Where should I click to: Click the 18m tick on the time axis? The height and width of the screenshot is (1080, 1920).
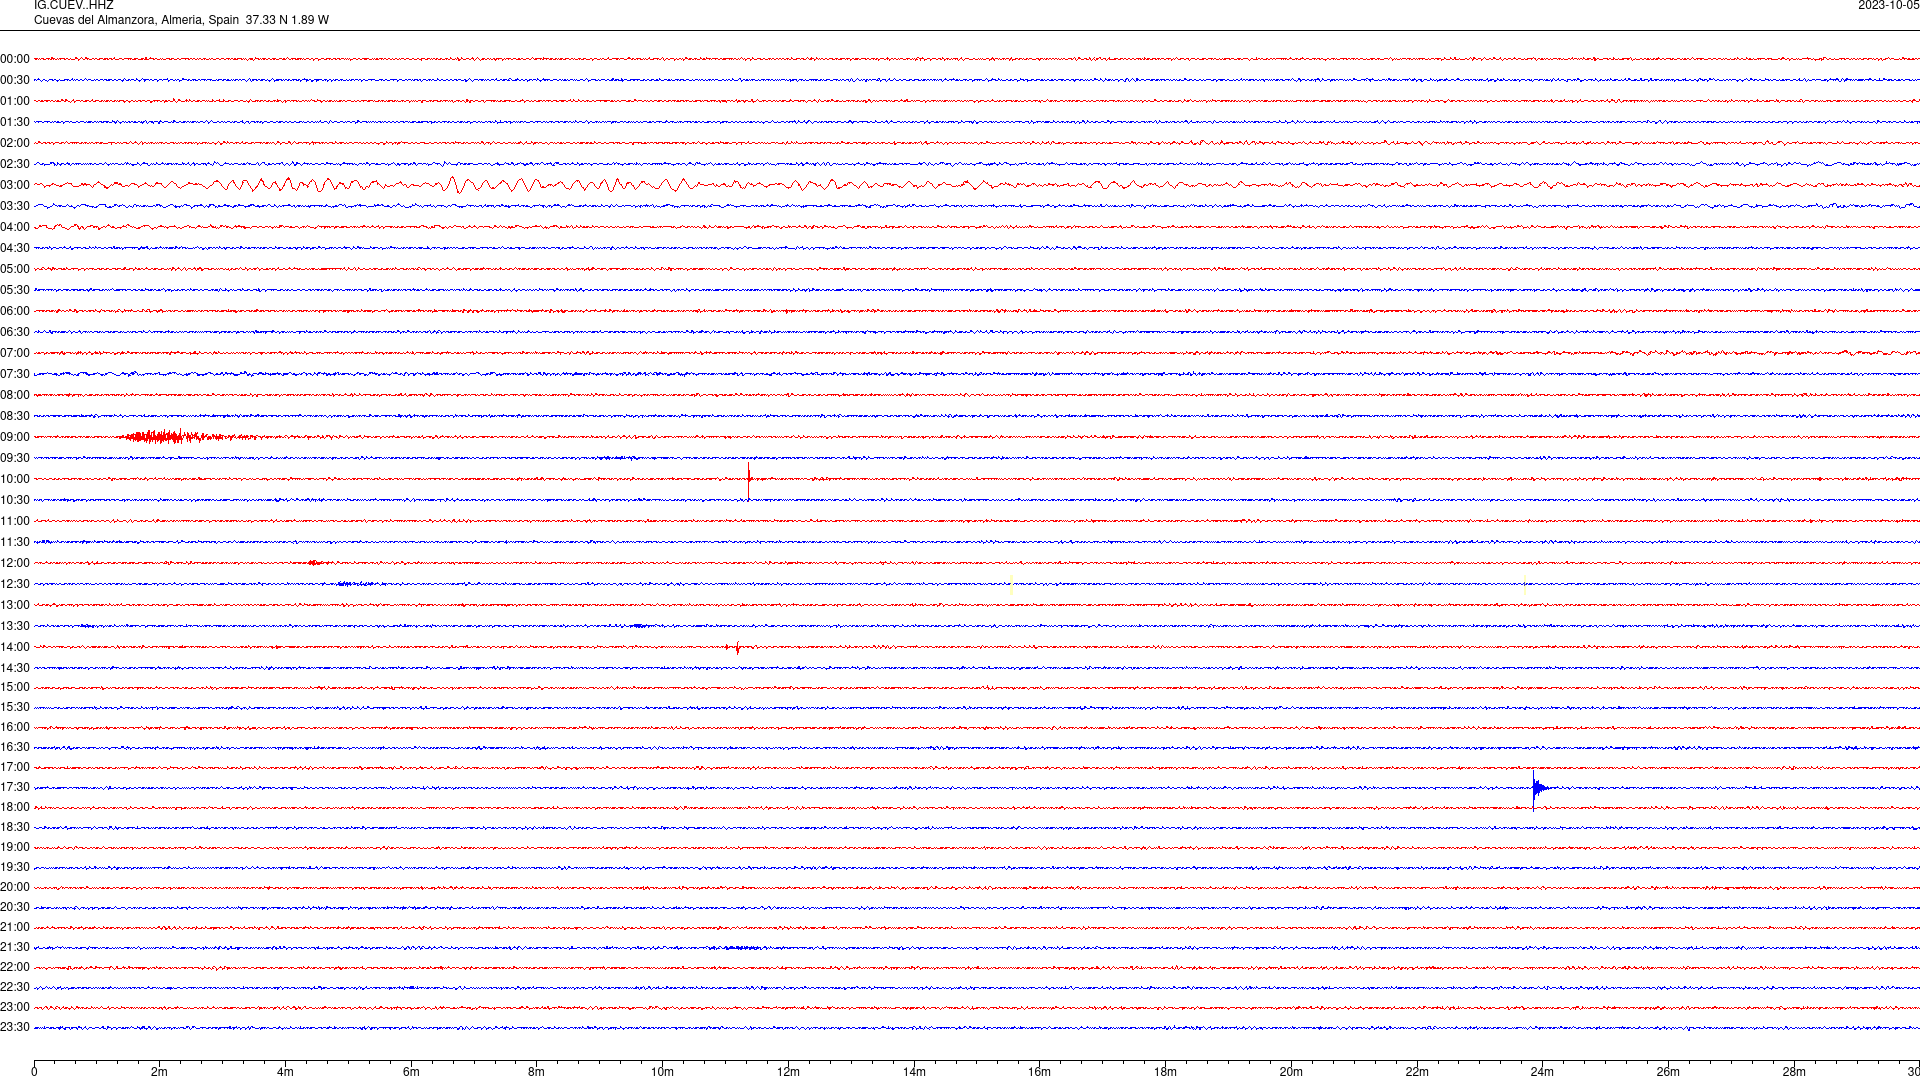1165,1071
